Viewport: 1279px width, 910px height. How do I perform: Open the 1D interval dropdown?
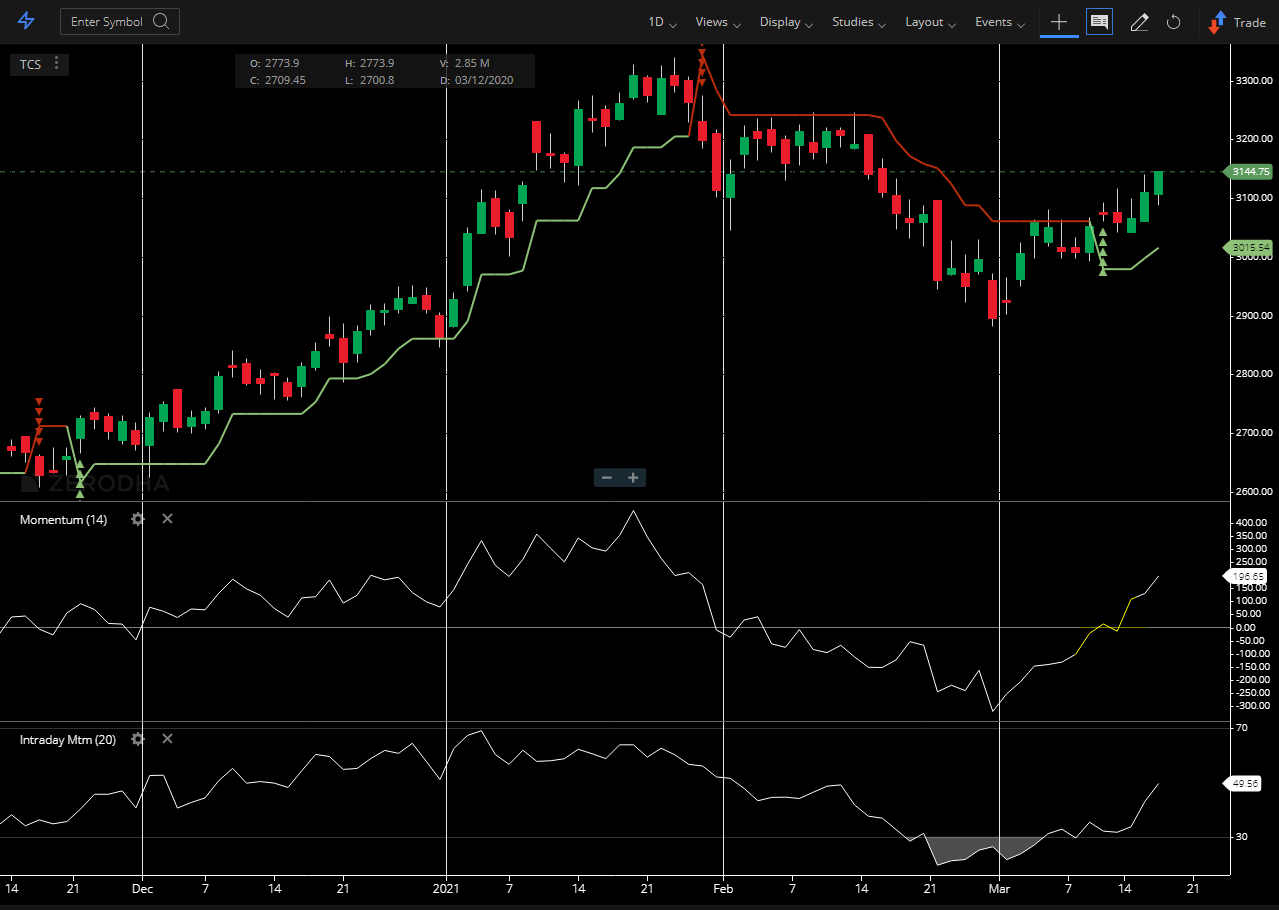point(662,22)
